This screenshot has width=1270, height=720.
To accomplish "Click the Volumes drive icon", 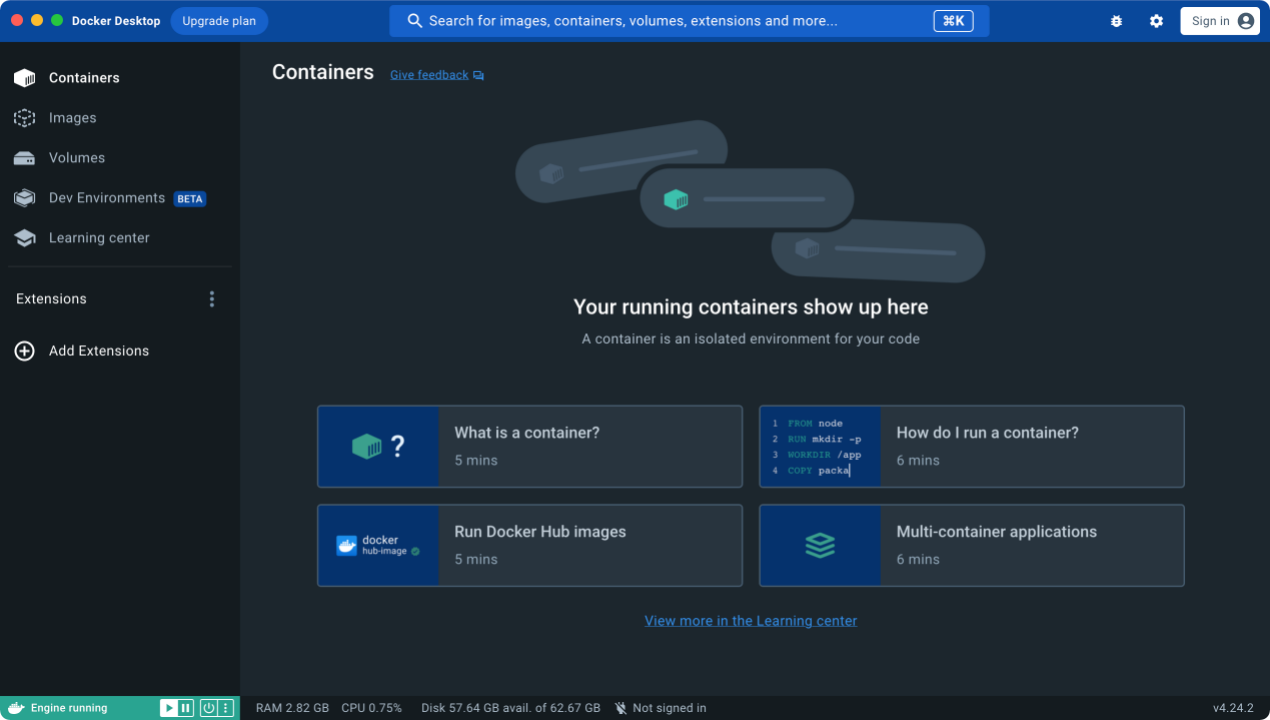I will (x=25, y=158).
